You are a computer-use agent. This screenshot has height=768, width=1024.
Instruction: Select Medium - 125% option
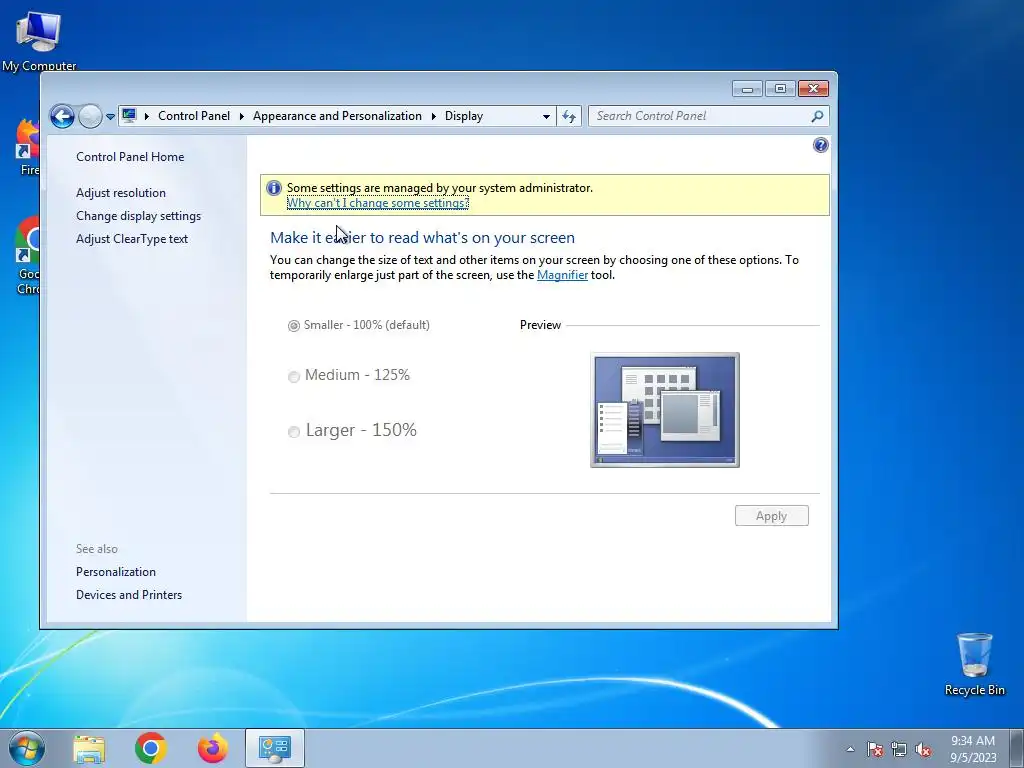[x=349, y=376]
